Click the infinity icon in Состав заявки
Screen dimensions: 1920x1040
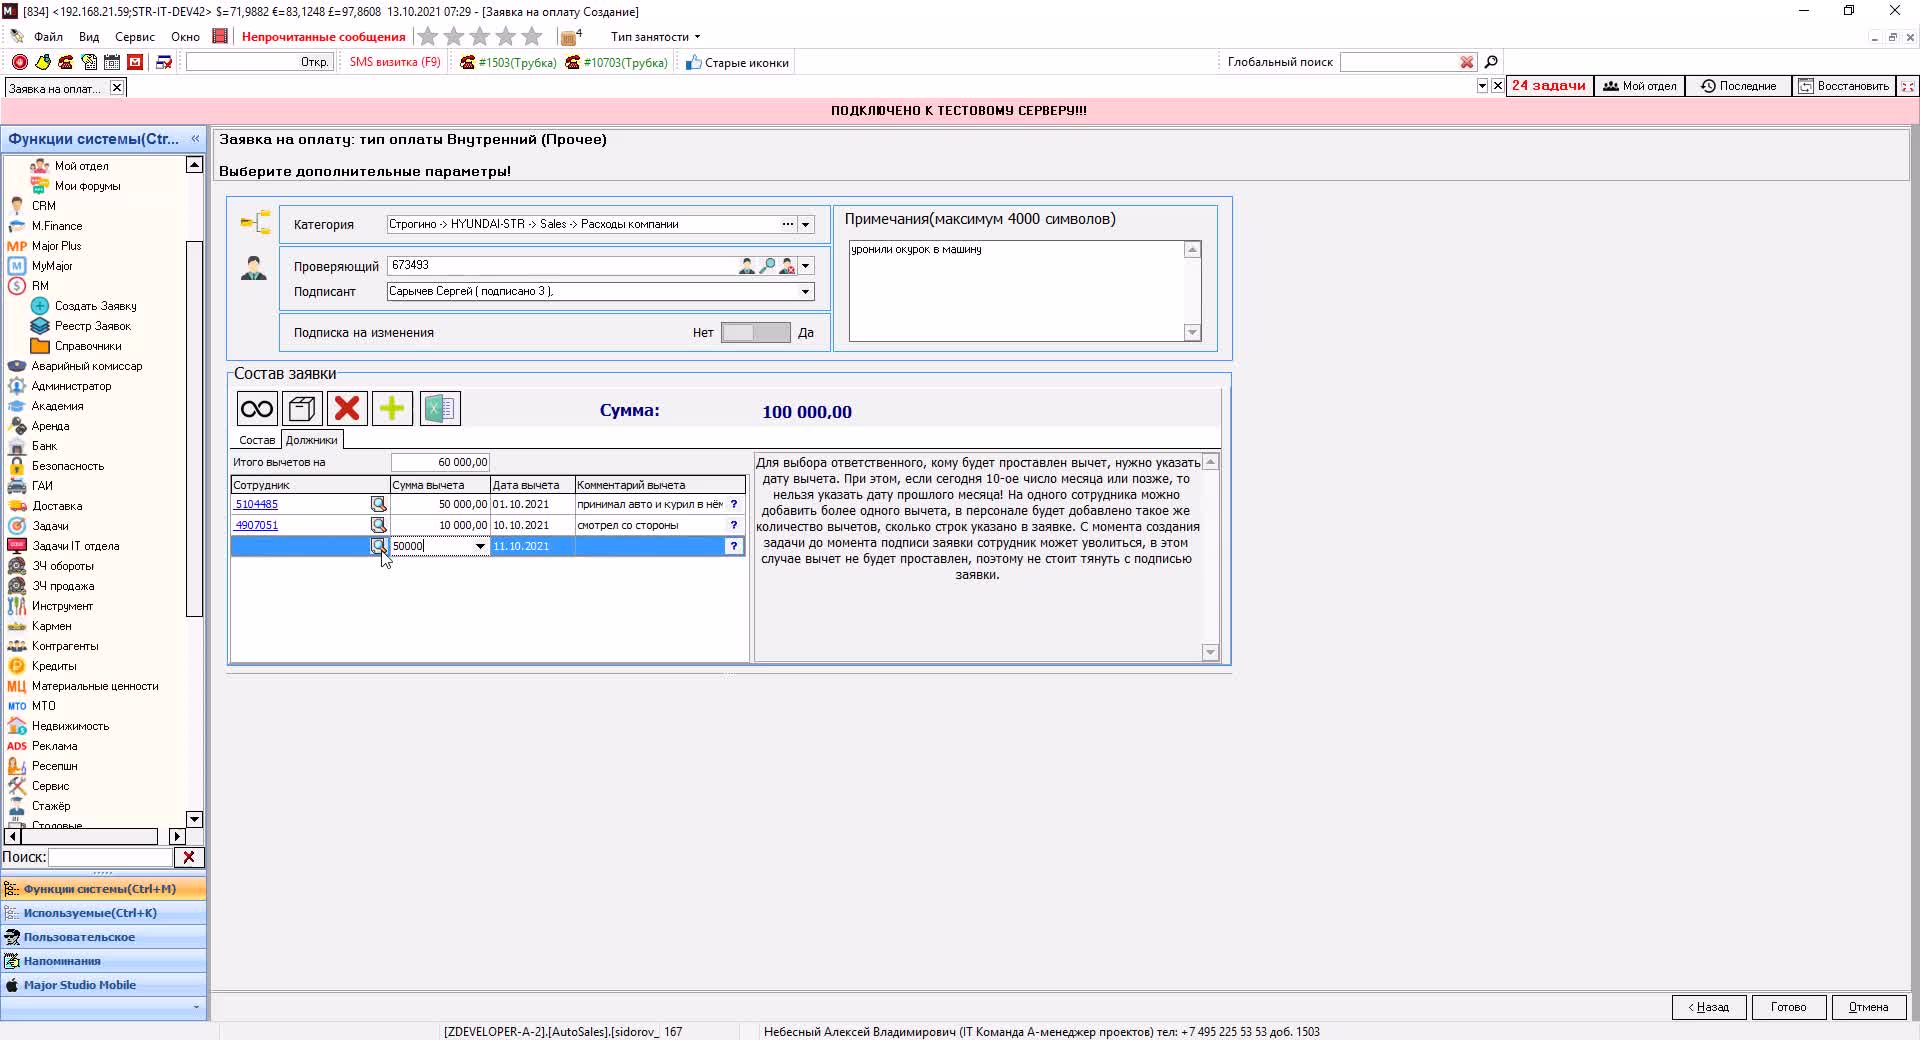257,408
